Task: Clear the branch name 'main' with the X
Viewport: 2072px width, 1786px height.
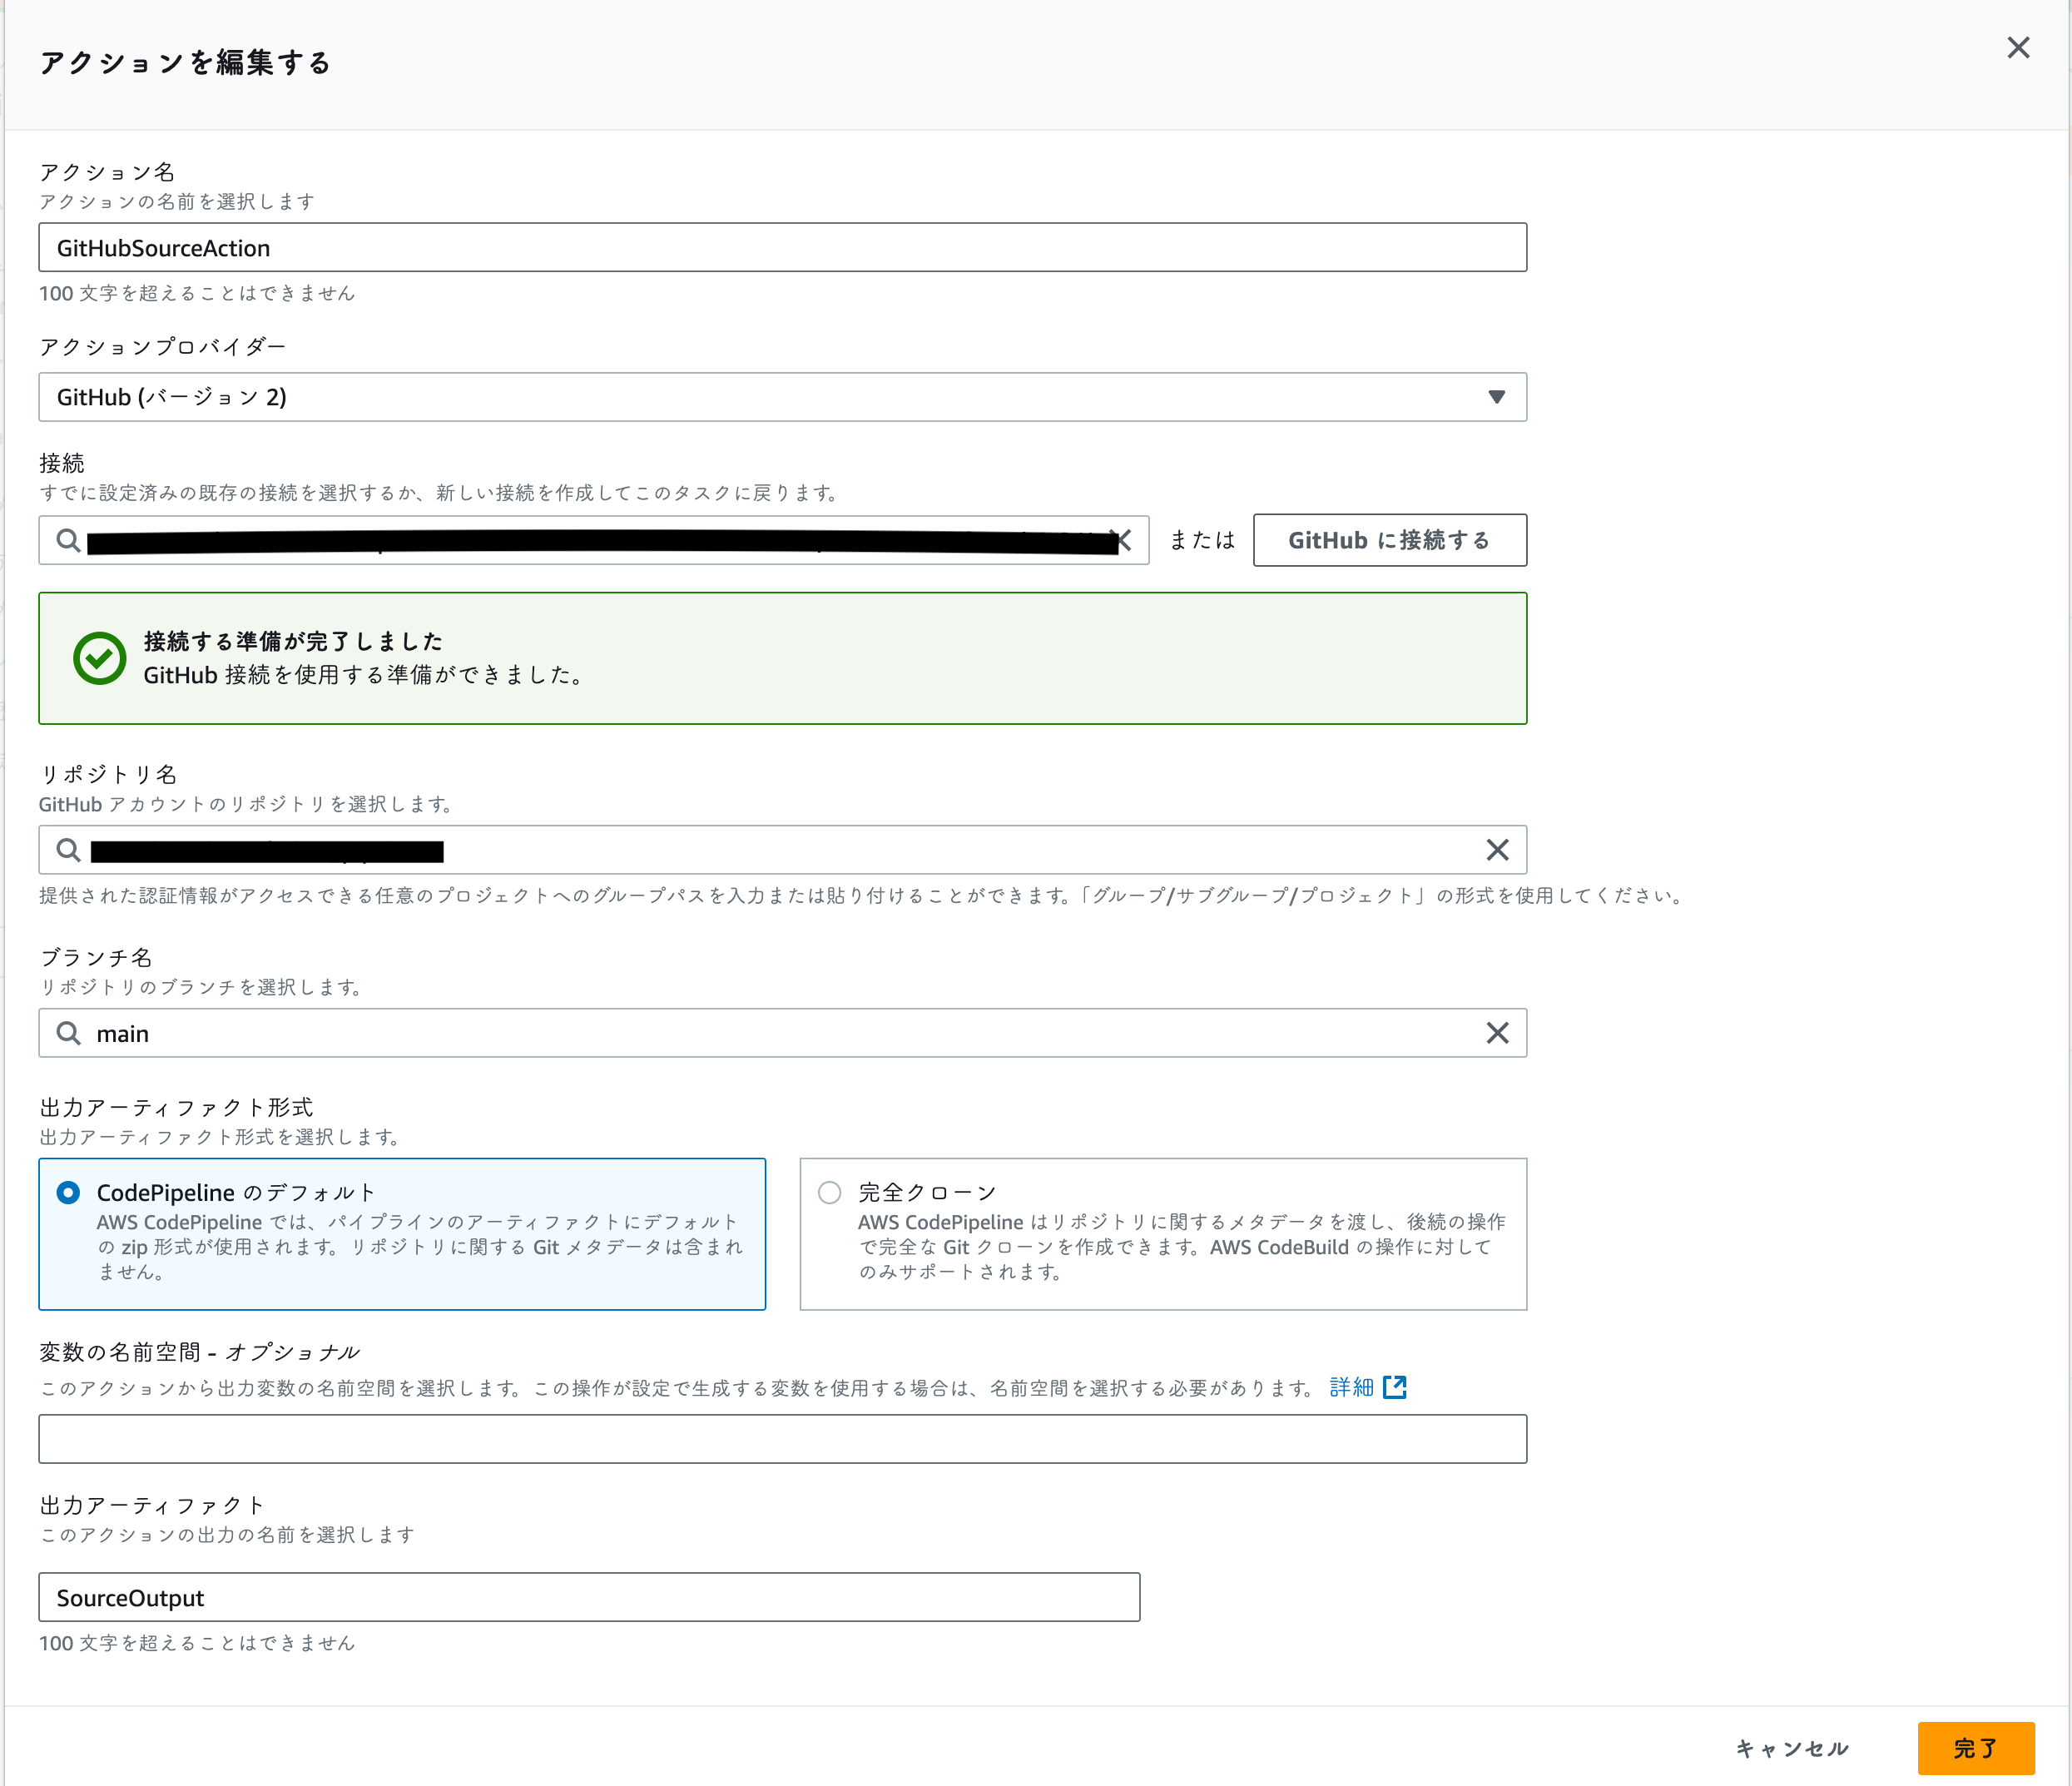Action: click(x=1497, y=1033)
